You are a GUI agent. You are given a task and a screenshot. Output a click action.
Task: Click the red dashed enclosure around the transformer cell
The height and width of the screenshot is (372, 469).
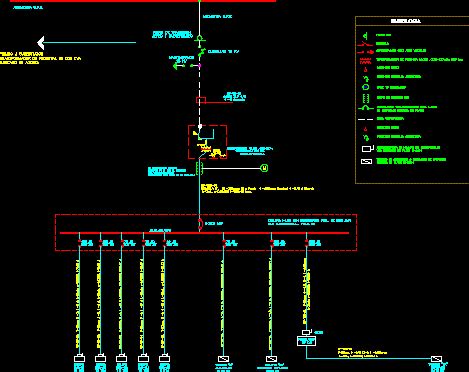208,142
